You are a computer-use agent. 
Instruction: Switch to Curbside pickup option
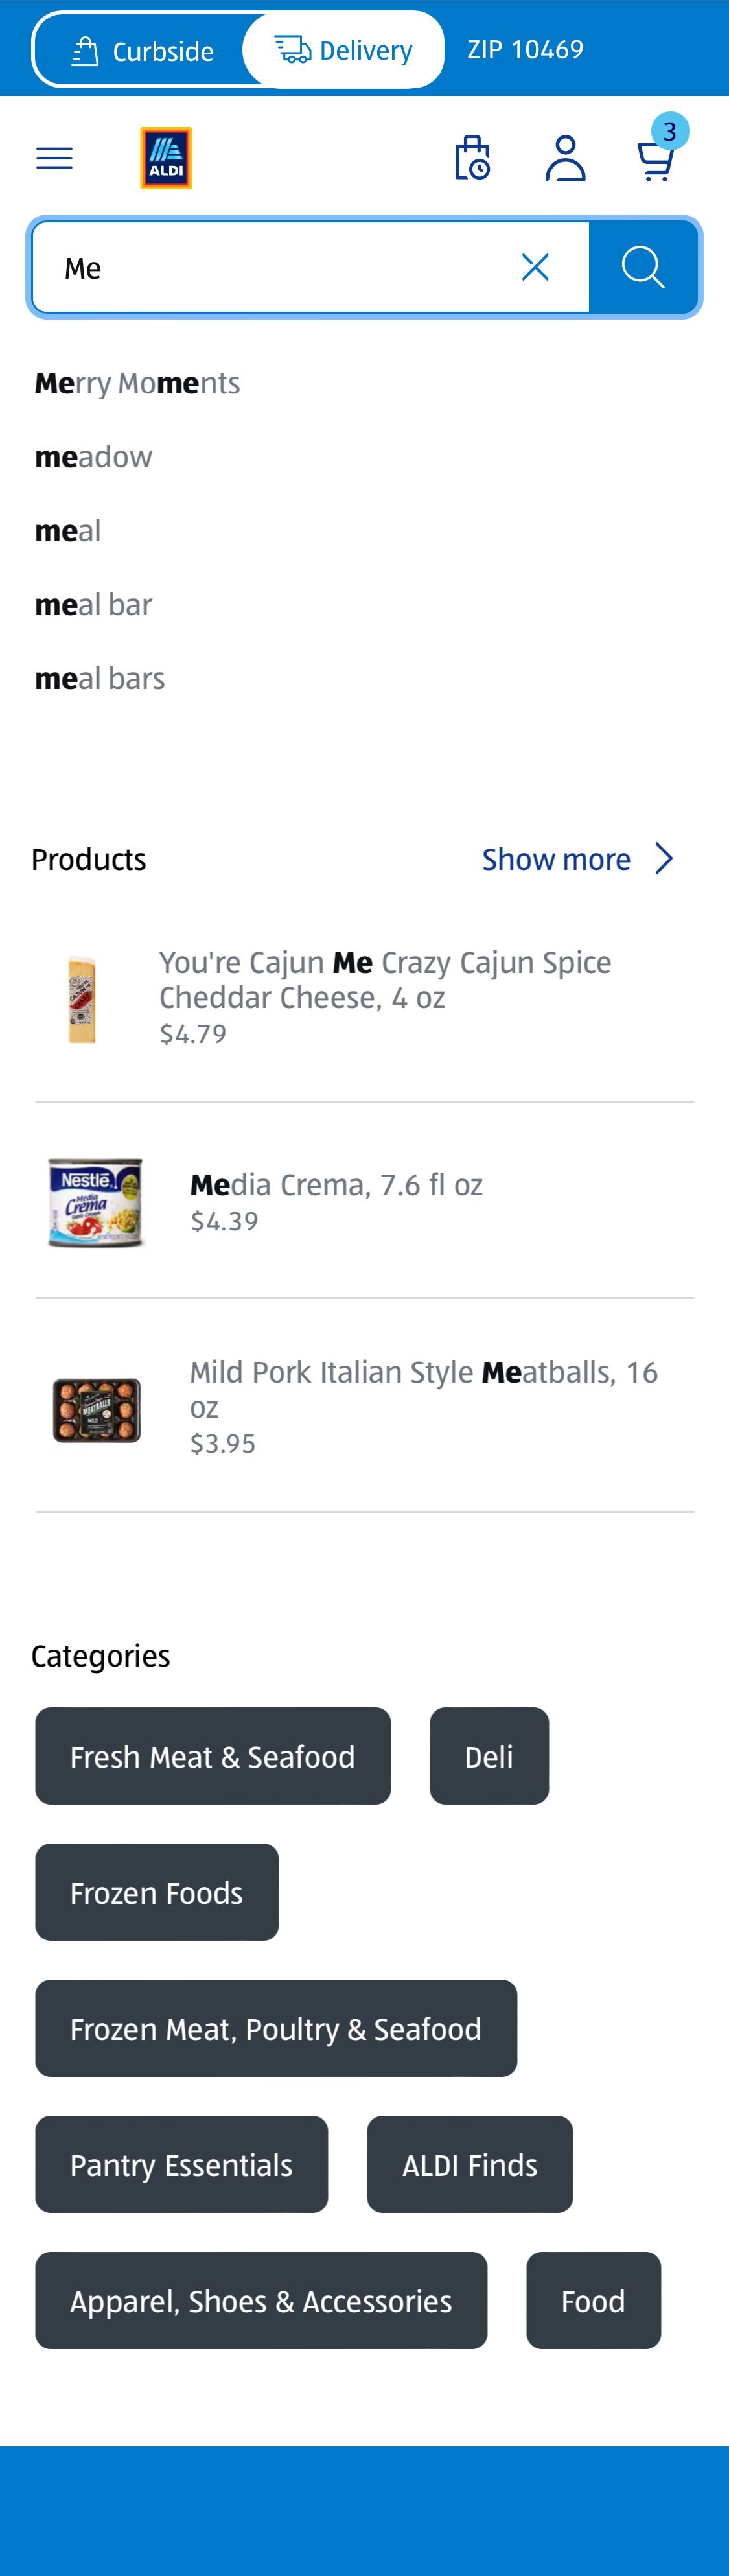point(142,50)
